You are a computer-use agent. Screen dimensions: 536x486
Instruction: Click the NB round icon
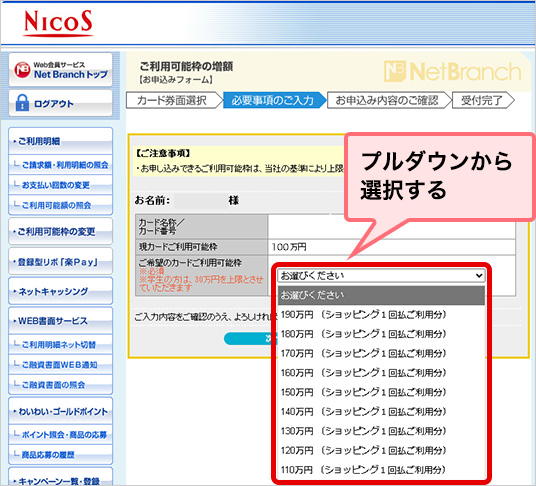point(22,70)
